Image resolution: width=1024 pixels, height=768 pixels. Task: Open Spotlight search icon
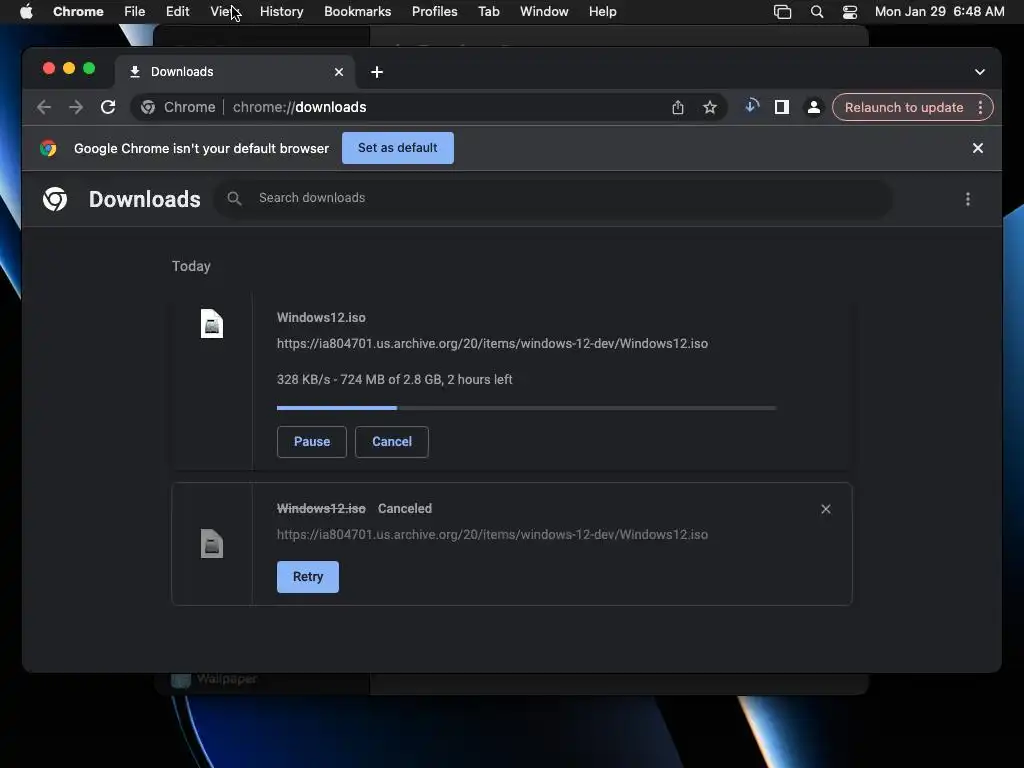pos(816,11)
